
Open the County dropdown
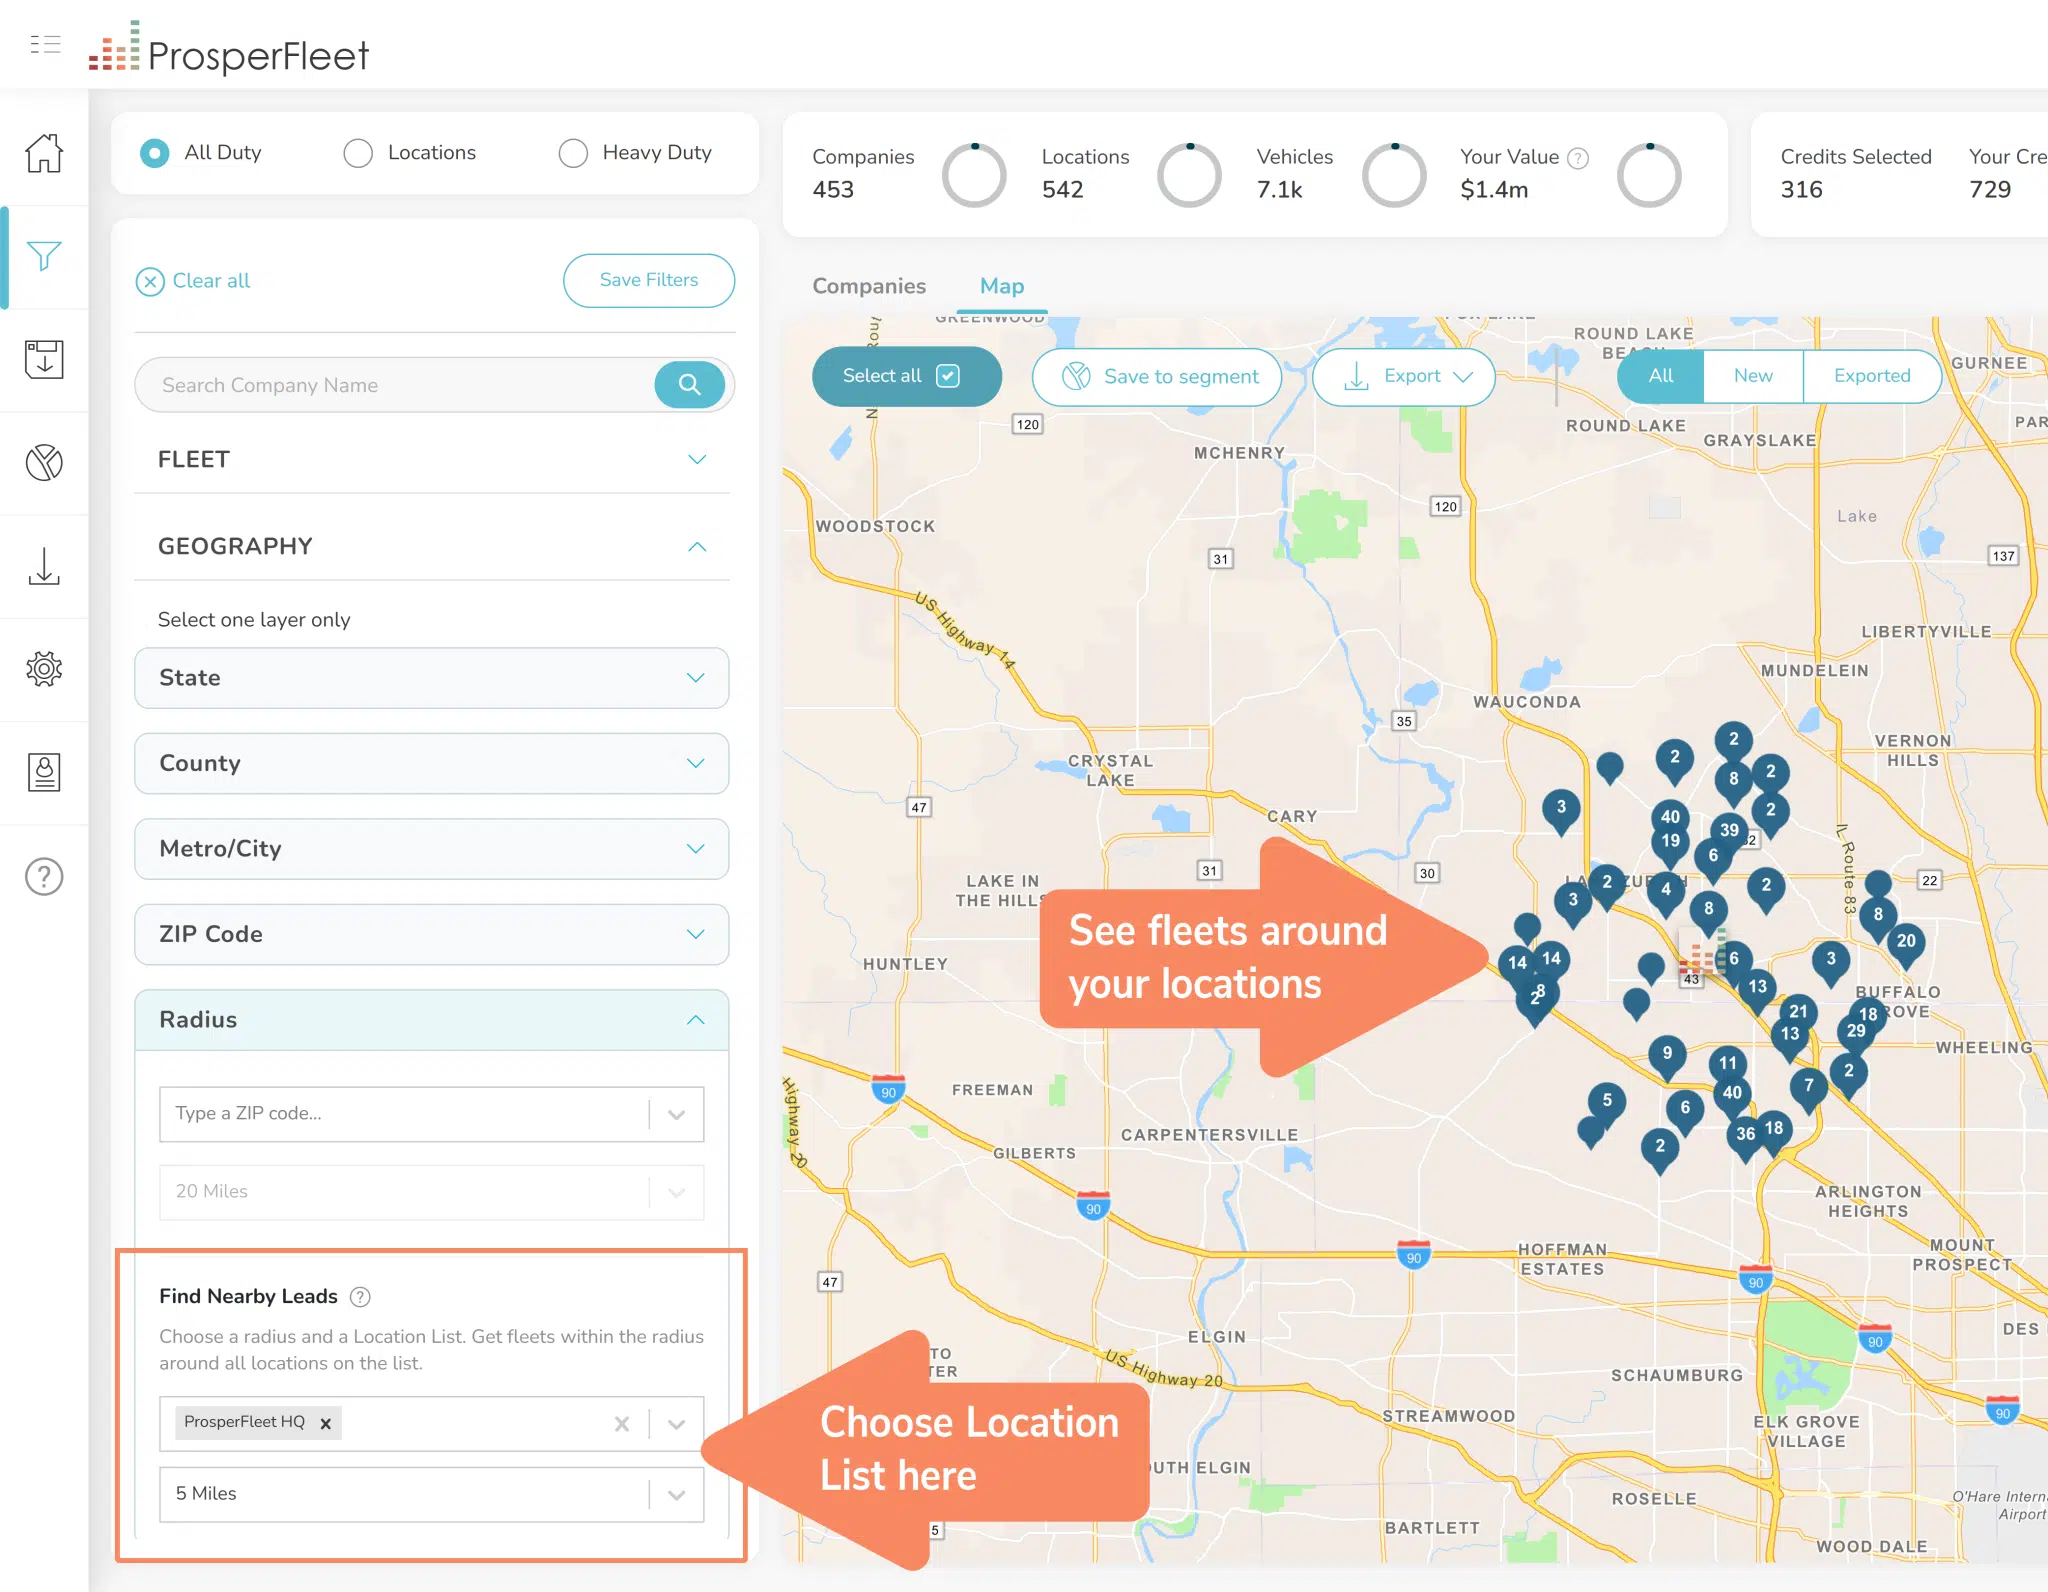[x=432, y=764]
